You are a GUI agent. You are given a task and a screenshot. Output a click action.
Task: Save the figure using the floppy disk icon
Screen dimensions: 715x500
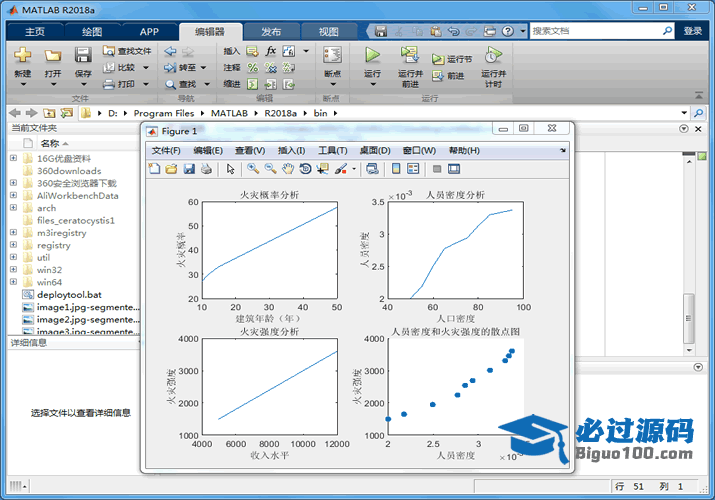[188, 169]
